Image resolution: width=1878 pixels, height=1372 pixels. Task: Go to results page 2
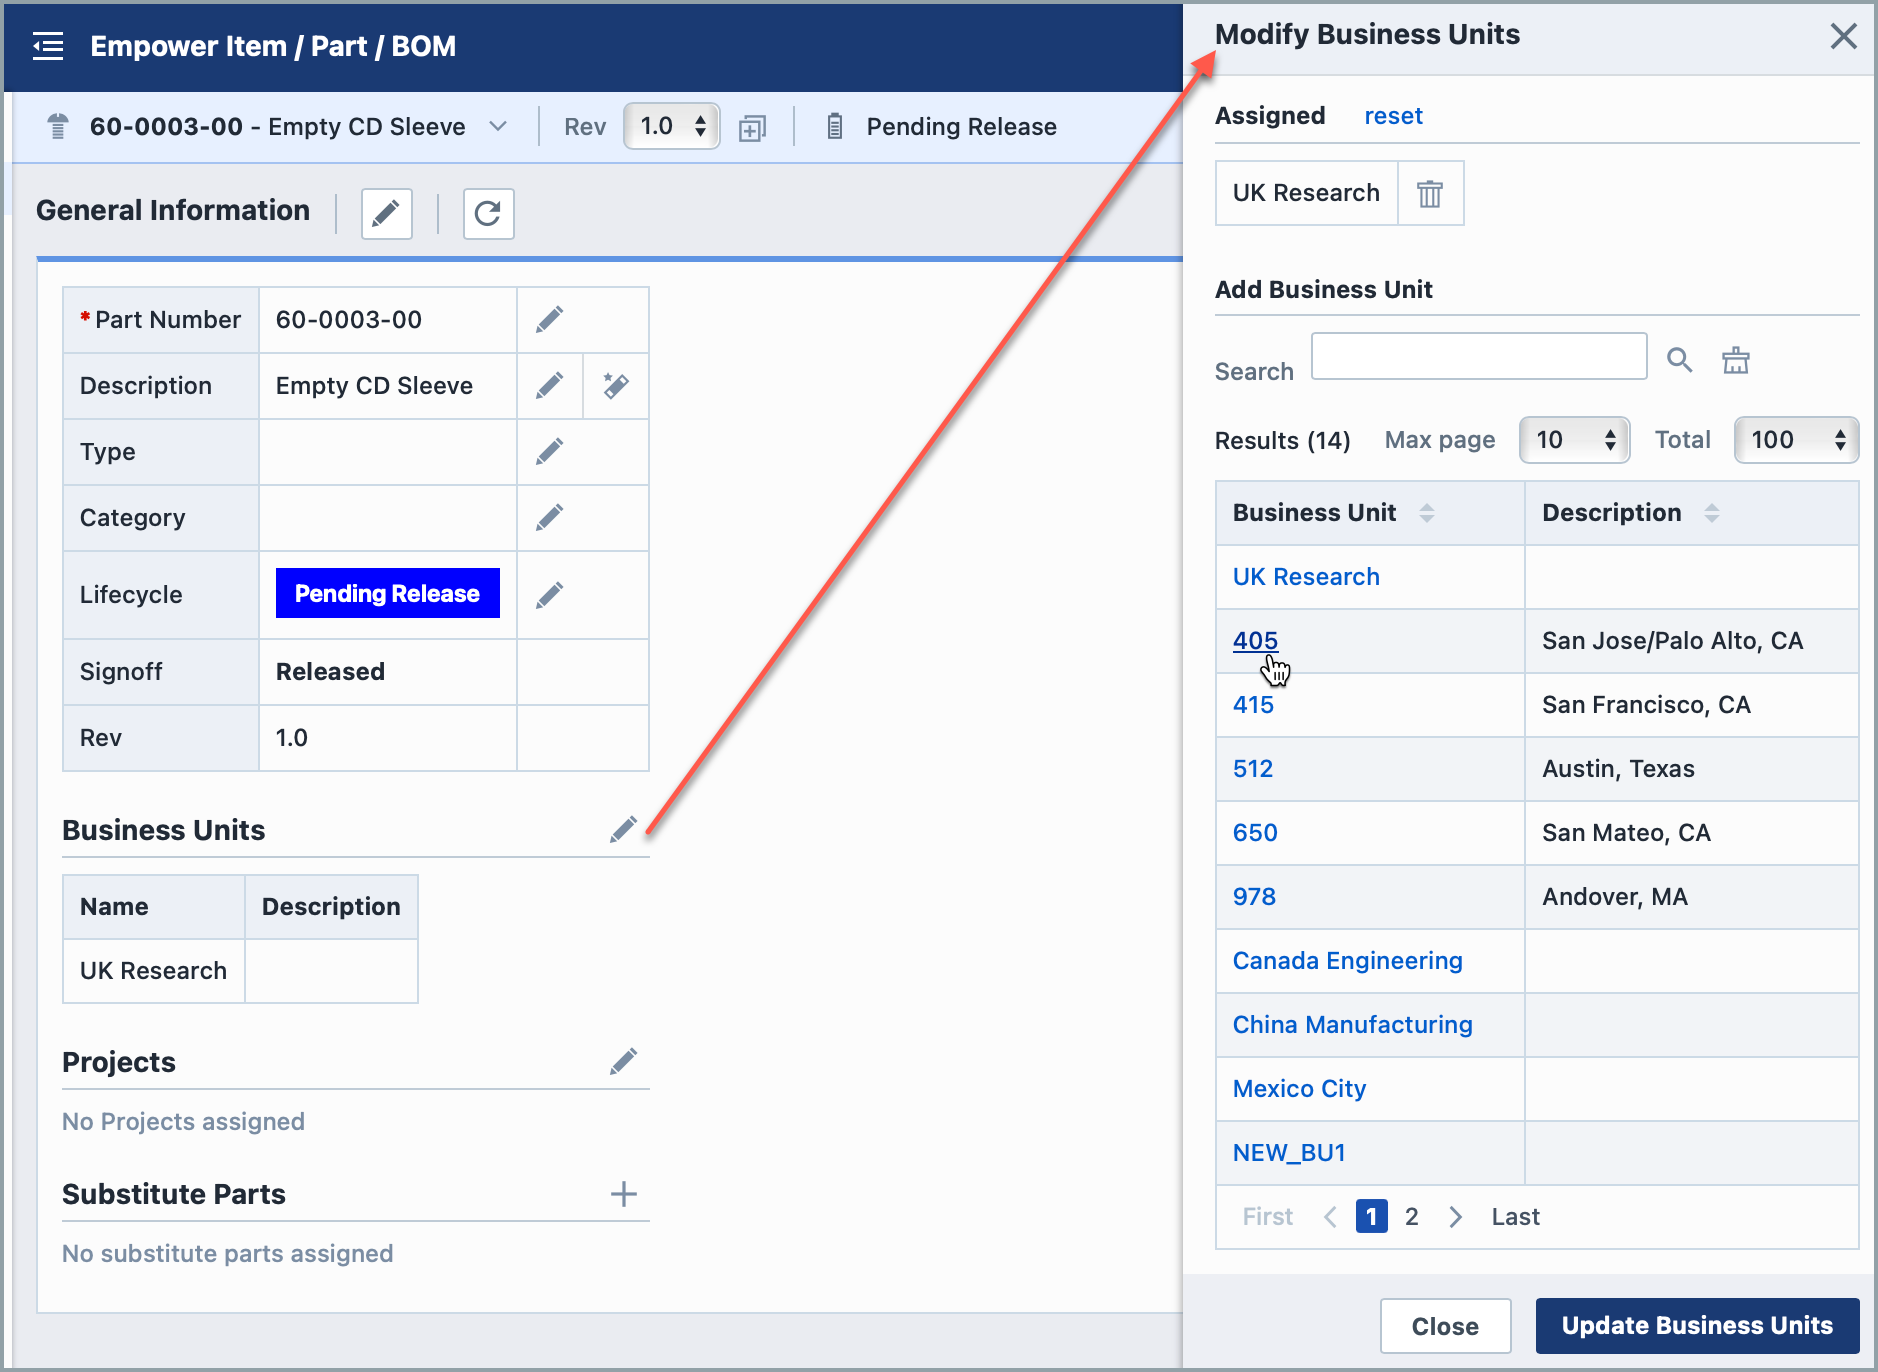point(1411,1216)
